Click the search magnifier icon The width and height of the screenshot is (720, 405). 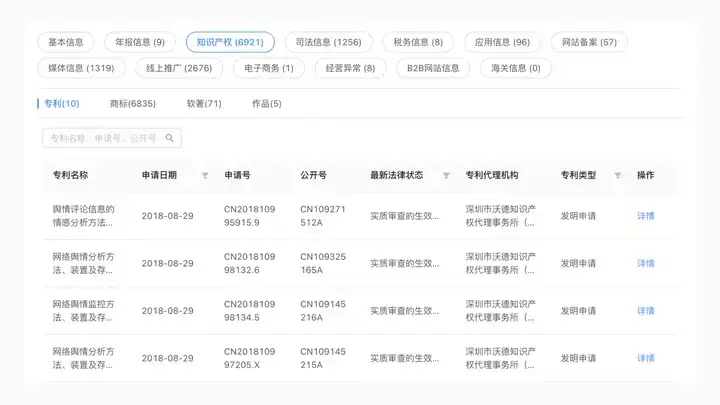[x=169, y=138]
